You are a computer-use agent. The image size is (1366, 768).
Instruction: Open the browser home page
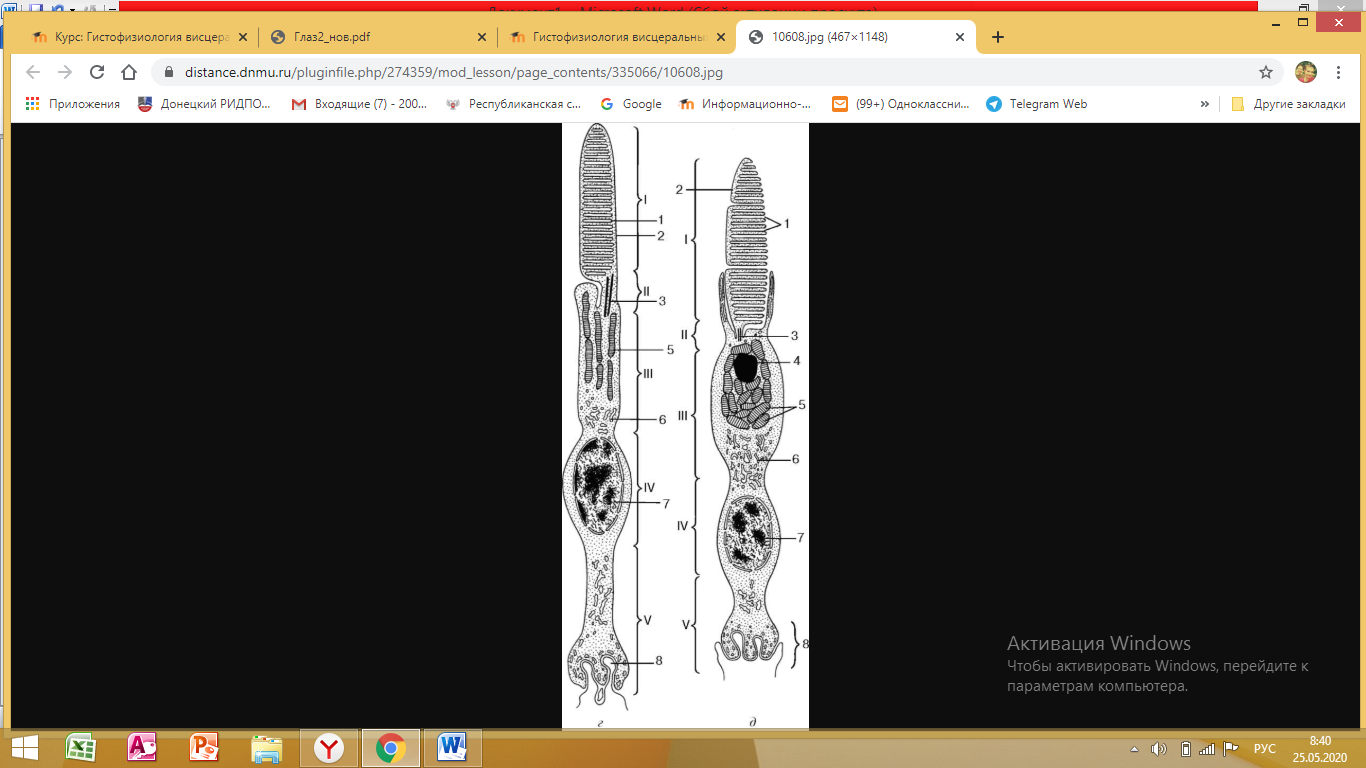click(x=129, y=72)
